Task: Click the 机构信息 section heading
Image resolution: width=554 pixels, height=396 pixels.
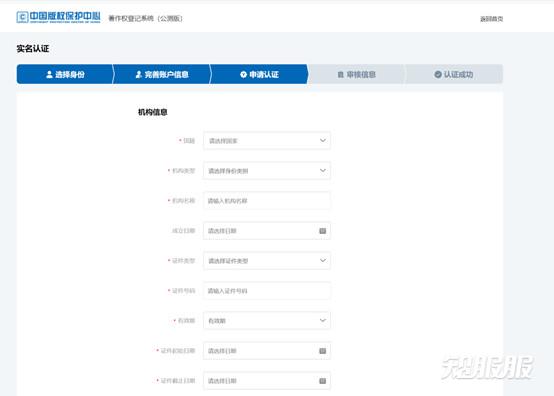Action: pyautogui.click(x=153, y=112)
